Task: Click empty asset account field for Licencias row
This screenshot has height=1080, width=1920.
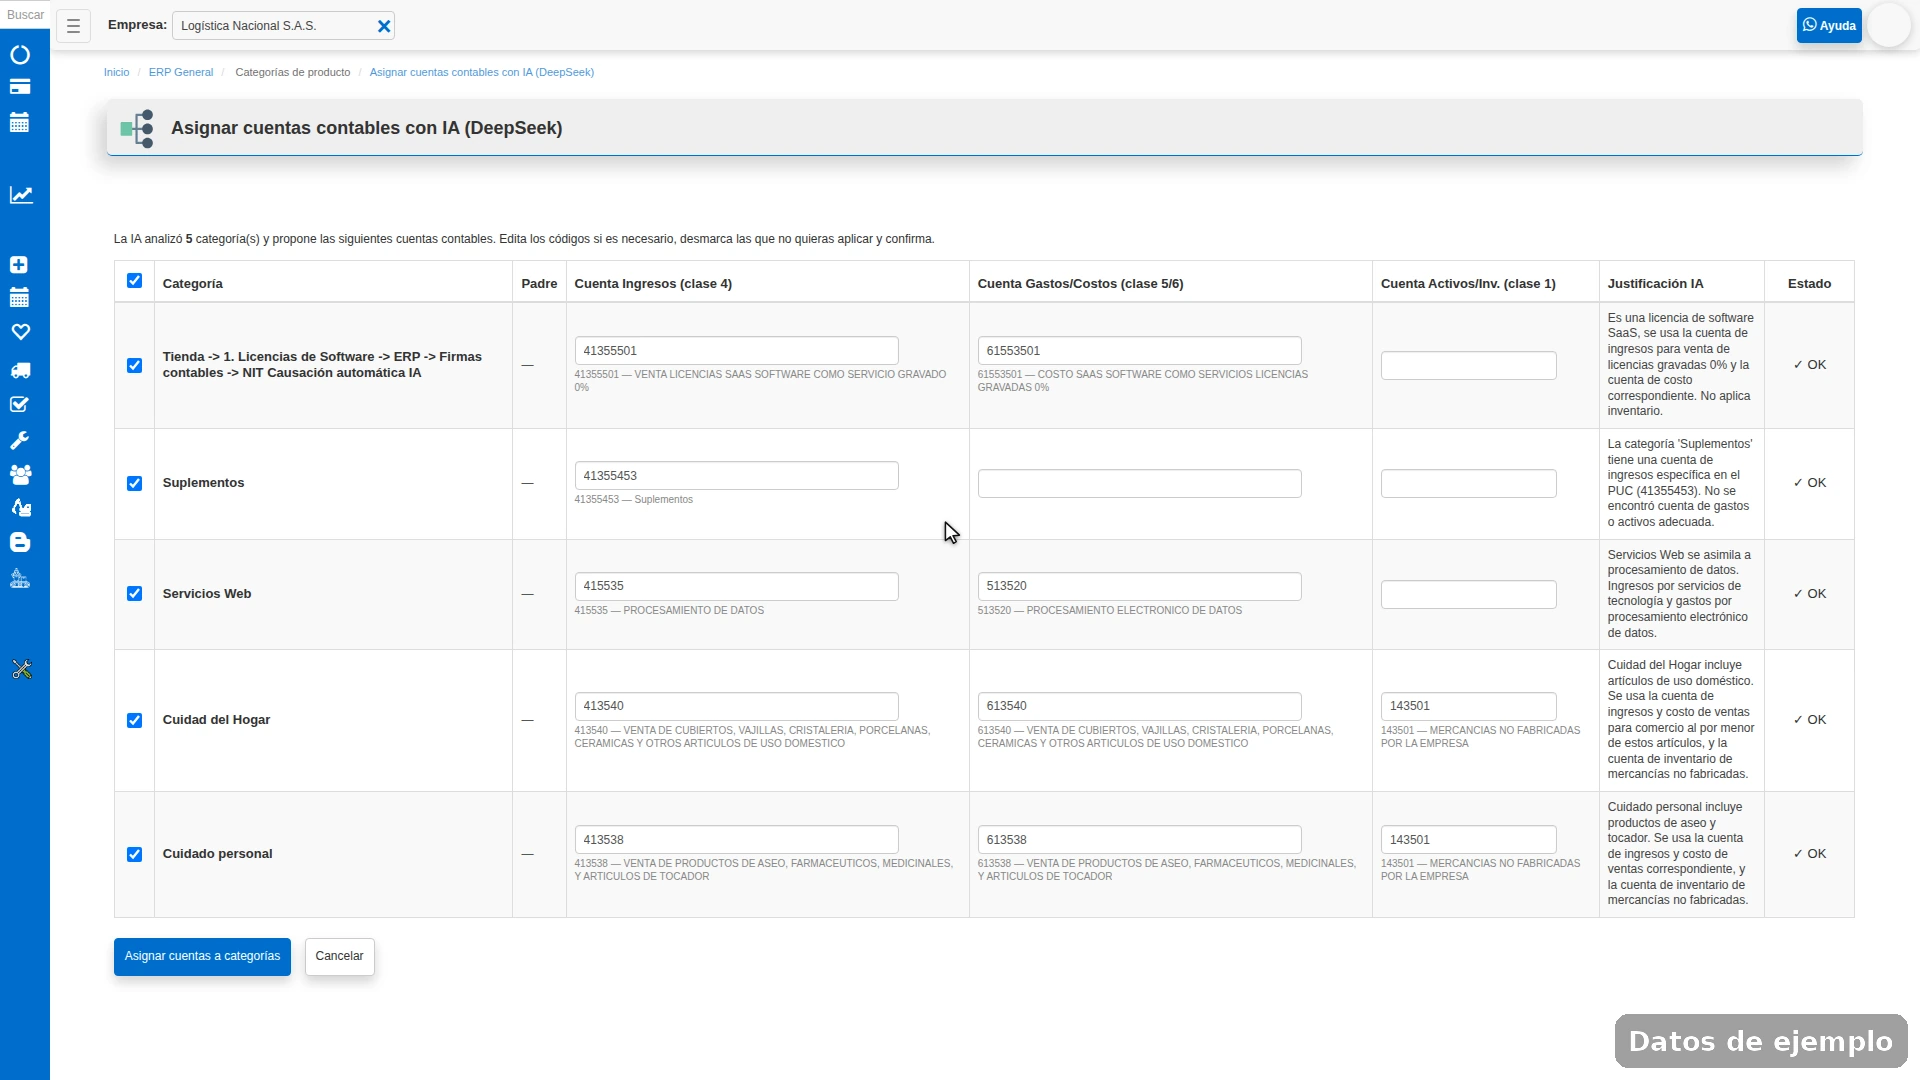Action: click(x=1468, y=366)
